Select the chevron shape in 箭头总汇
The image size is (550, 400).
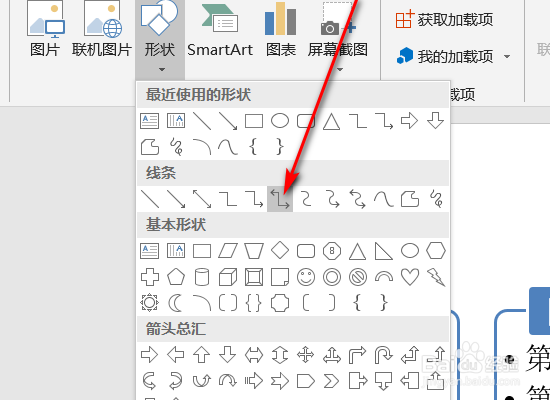332,381
